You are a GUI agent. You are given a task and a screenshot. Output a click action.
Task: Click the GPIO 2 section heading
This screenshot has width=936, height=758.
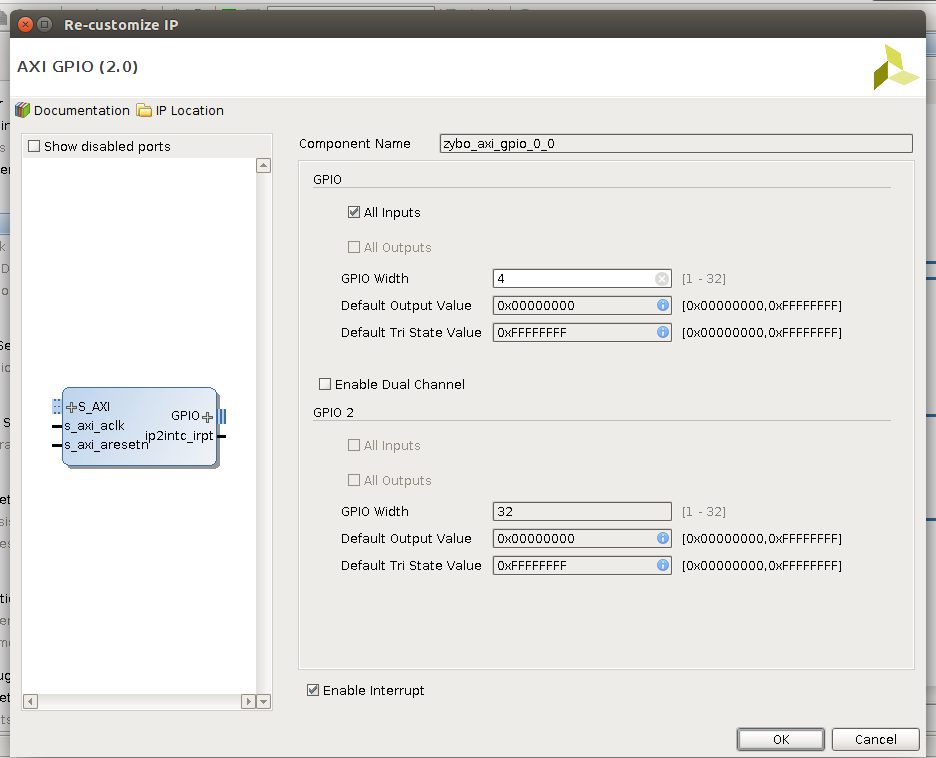click(x=333, y=412)
